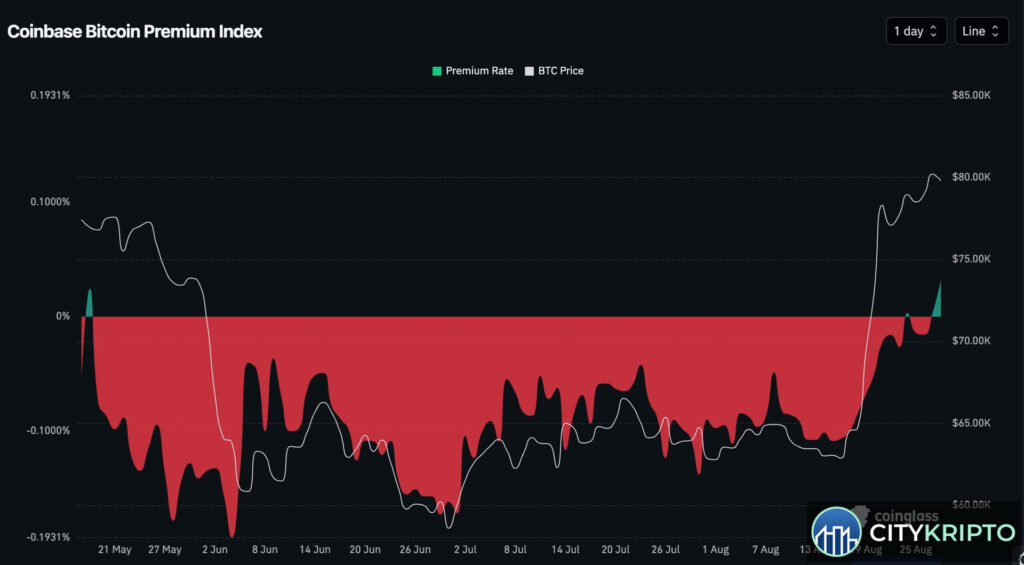Click the 1 Aug date label

tap(715, 550)
